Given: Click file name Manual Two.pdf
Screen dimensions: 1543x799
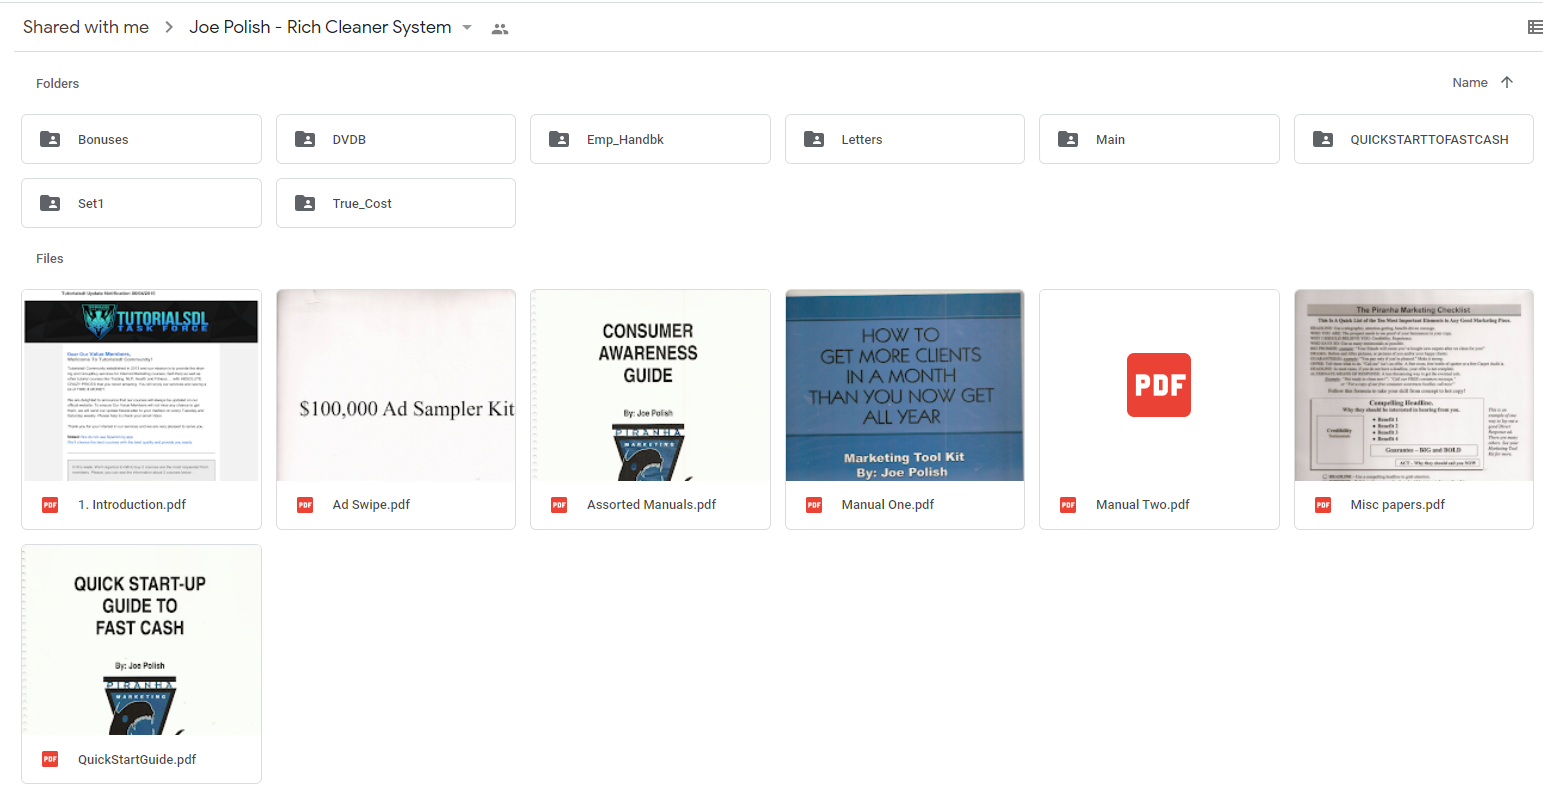Looking at the screenshot, I should coord(1143,505).
